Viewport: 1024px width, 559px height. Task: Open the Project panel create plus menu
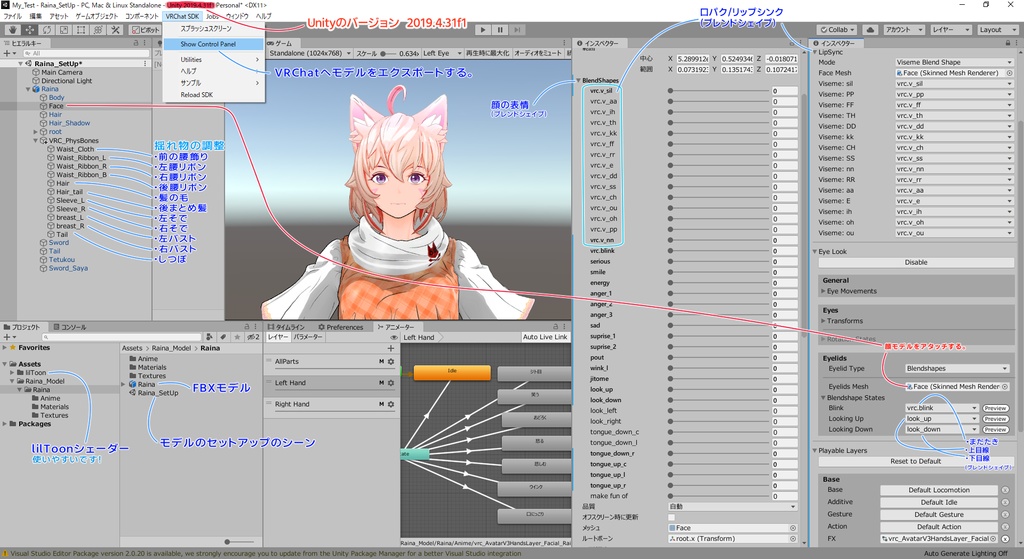pos(8,337)
